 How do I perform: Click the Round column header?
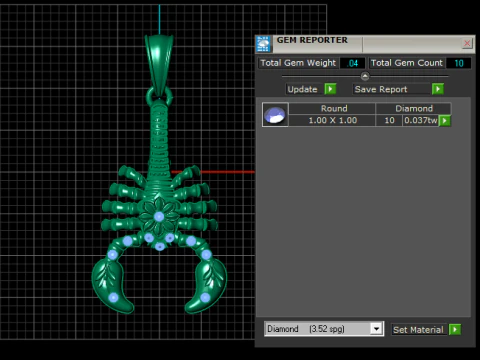(334, 108)
